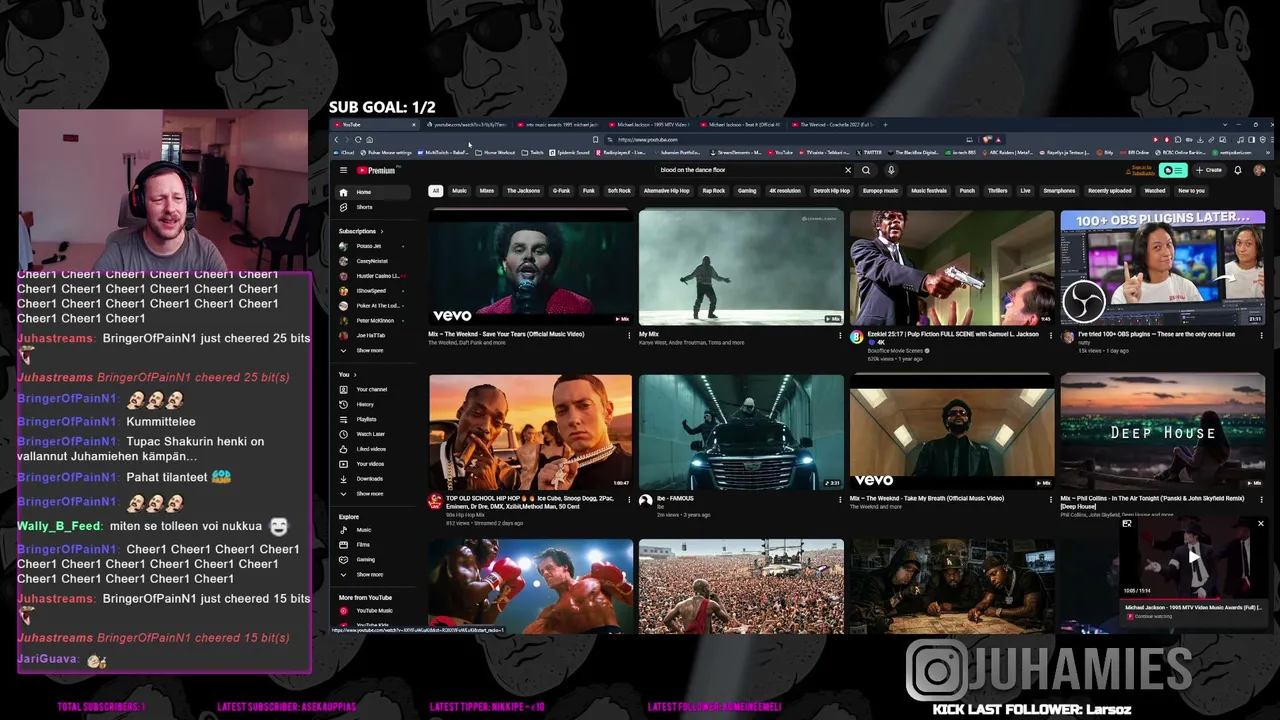
Task: Open CaseyNeistat subscription channel
Action: [371, 261]
